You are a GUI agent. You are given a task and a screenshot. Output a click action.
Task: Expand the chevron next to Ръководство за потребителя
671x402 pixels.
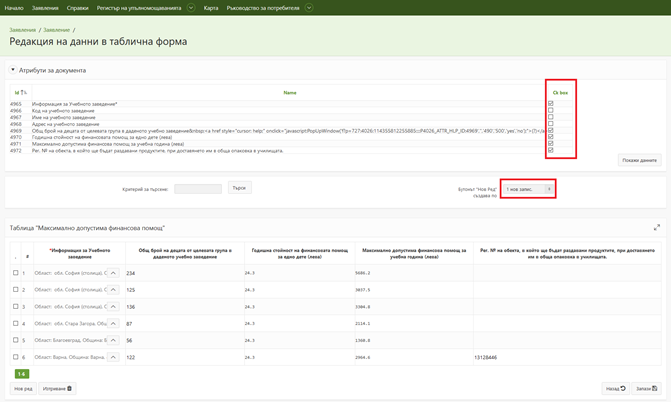tap(309, 8)
